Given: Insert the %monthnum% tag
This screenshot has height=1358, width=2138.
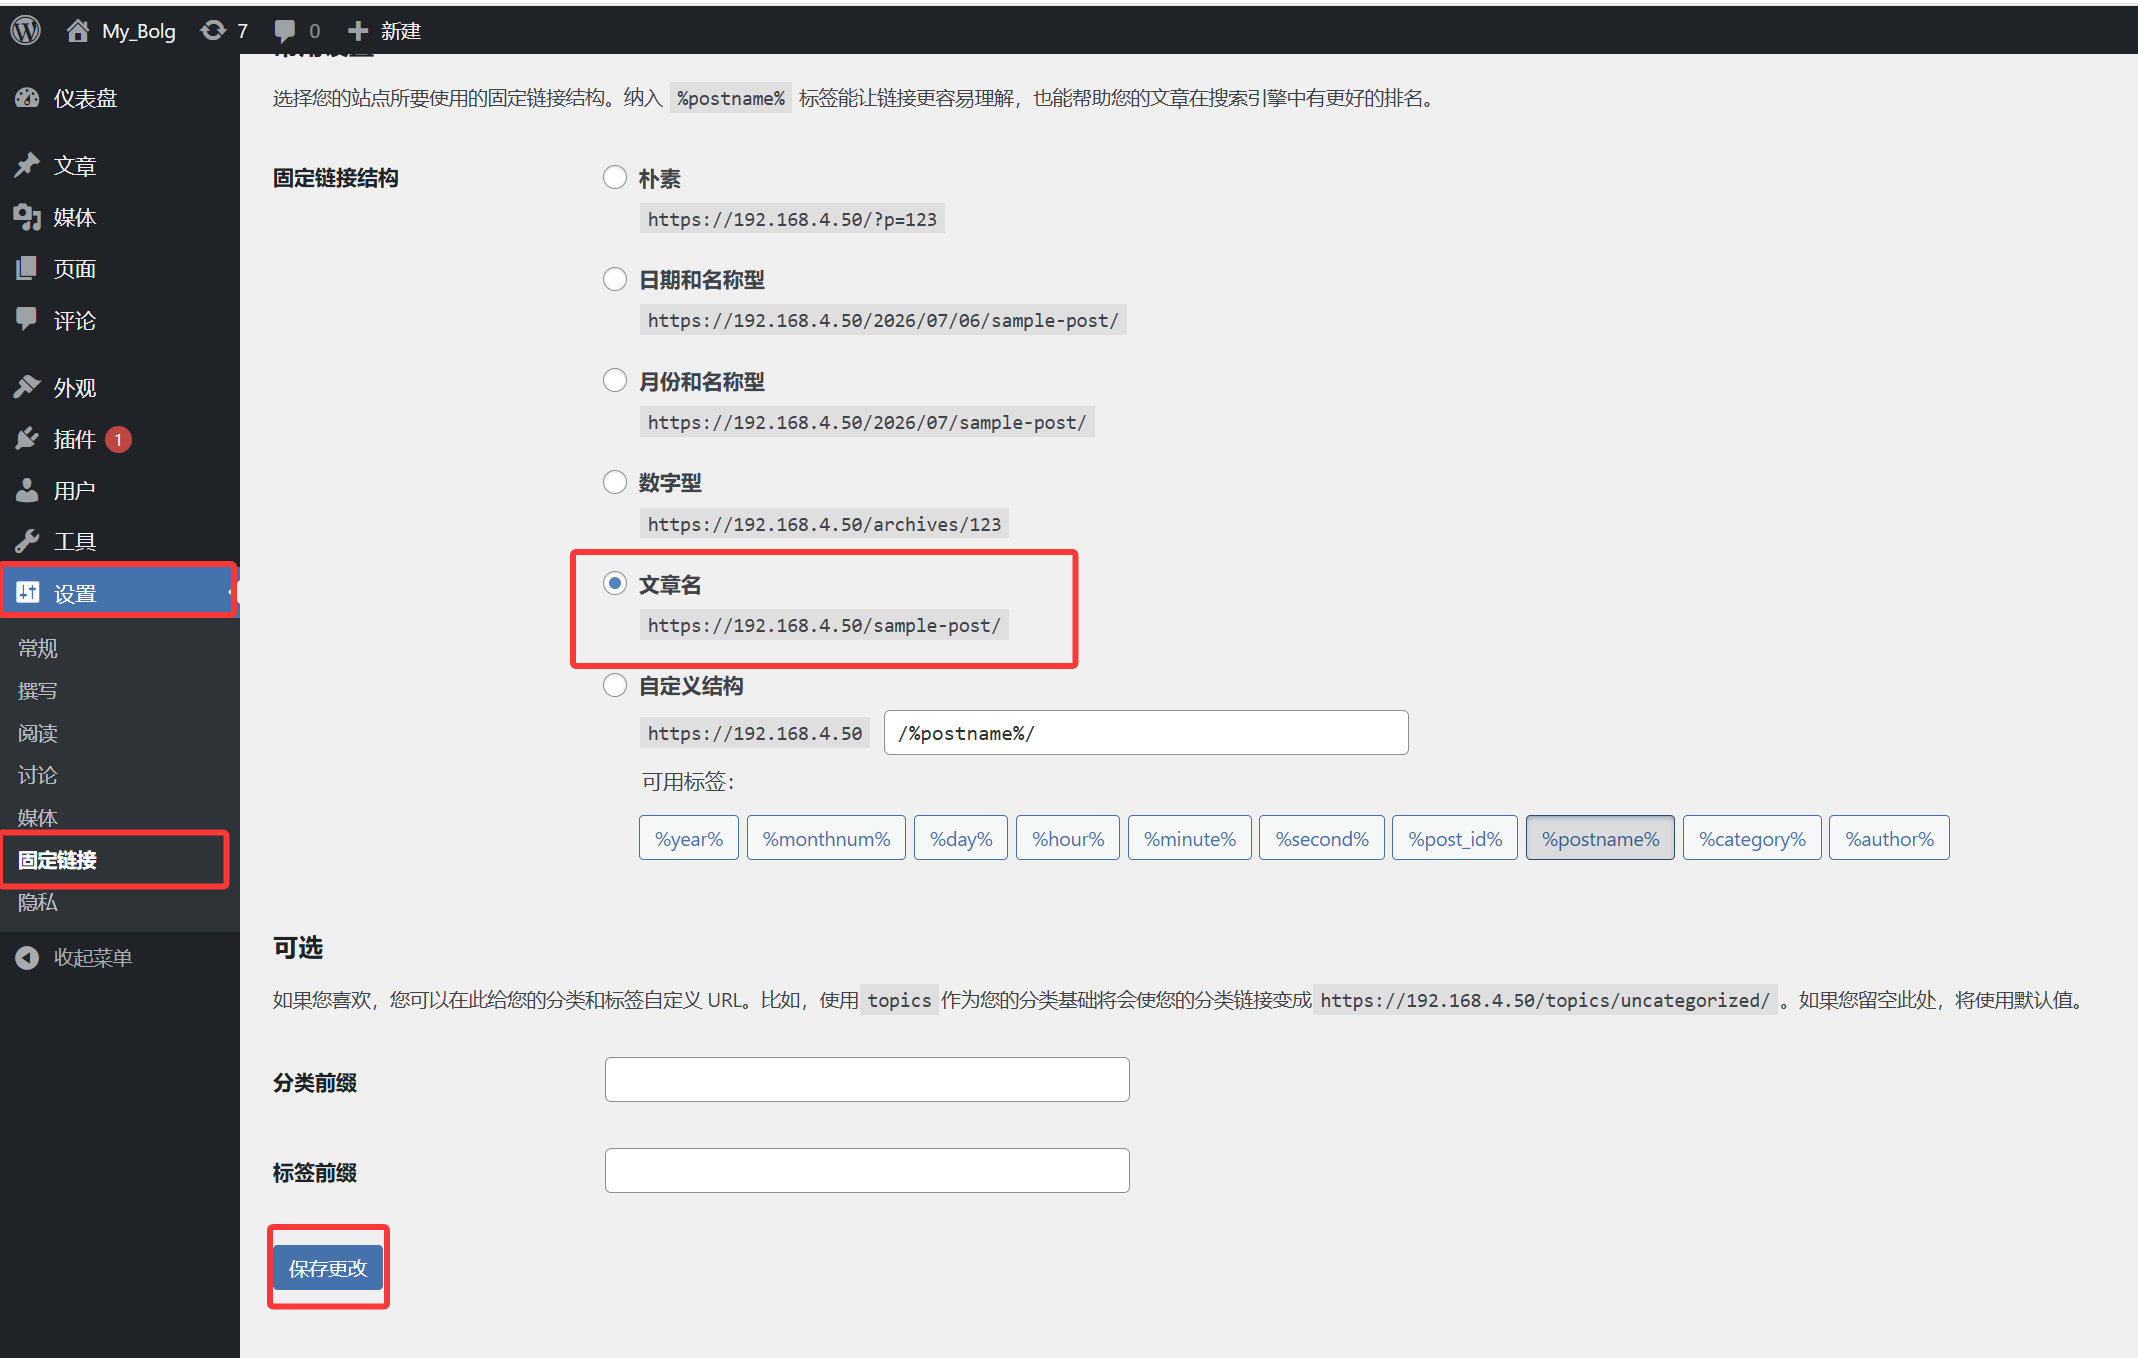Looking at the screenshot, I should (x=826, y=838).
